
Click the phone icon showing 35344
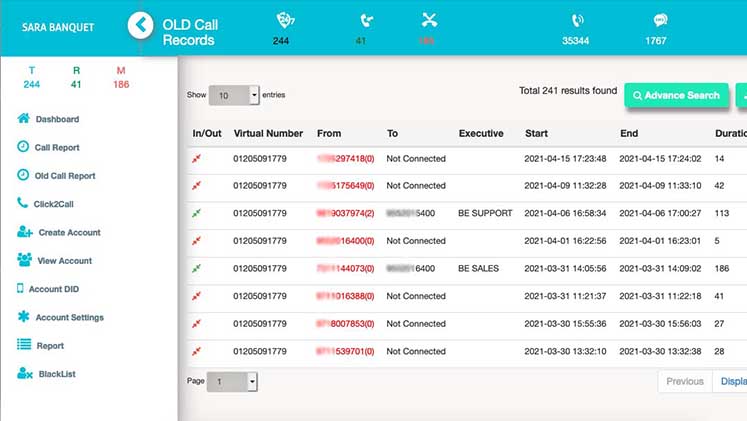[577, 21]
